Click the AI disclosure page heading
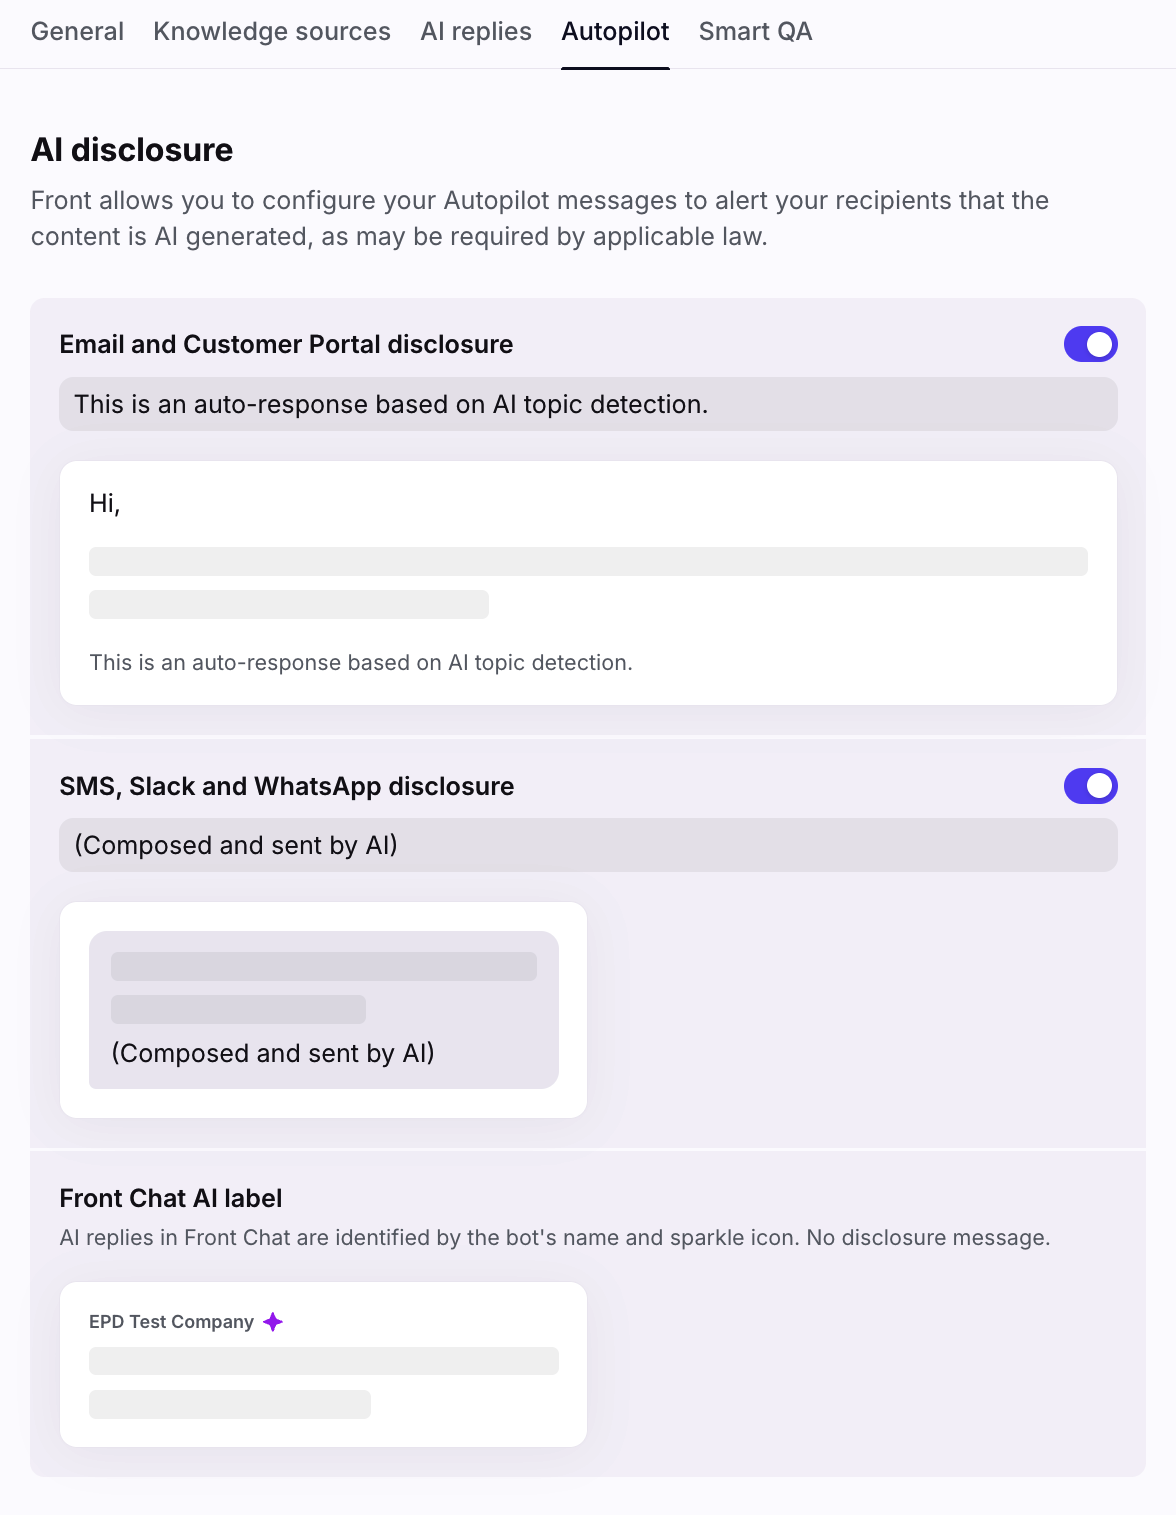 click(x=132, y=150)
